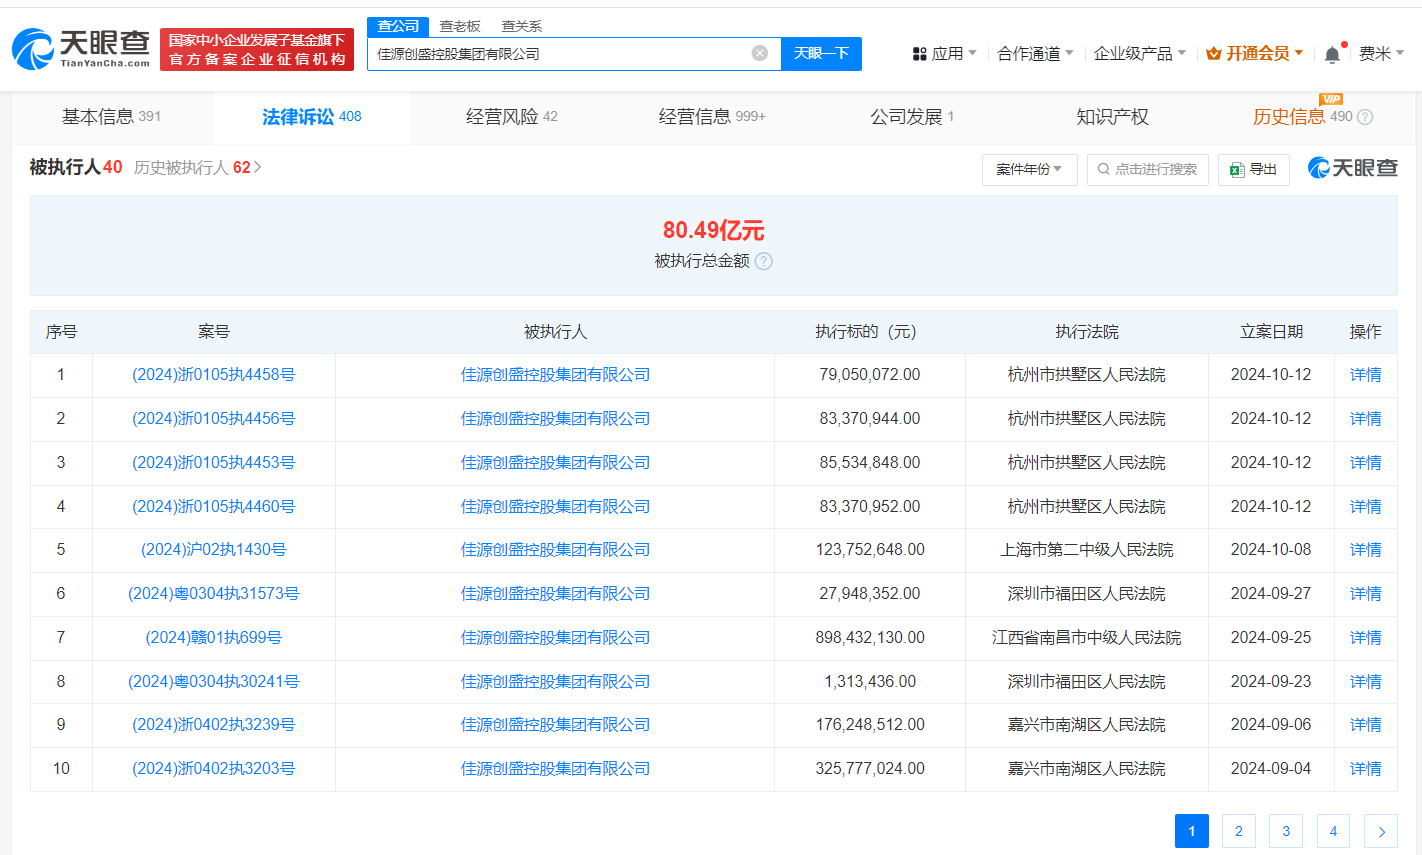This screenshot has height=855, width=1422.
Task: Click the 天眼查 watermark logo above the table
Action: tap(1352, 169)
